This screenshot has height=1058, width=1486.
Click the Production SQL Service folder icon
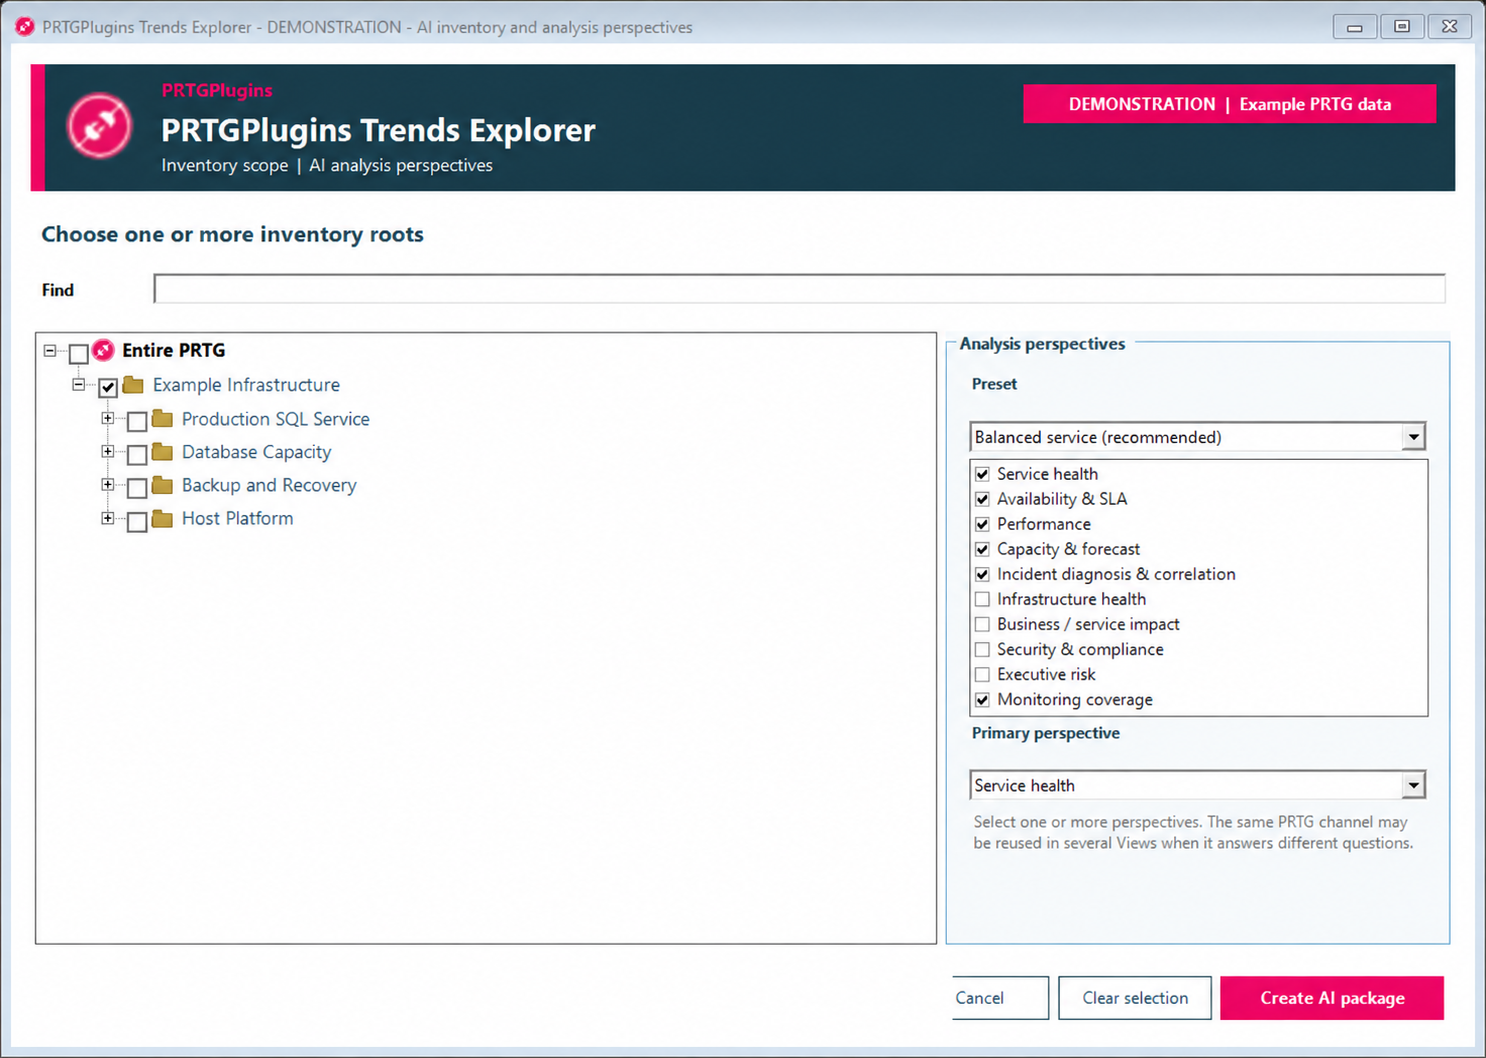(x=162, y=419)
